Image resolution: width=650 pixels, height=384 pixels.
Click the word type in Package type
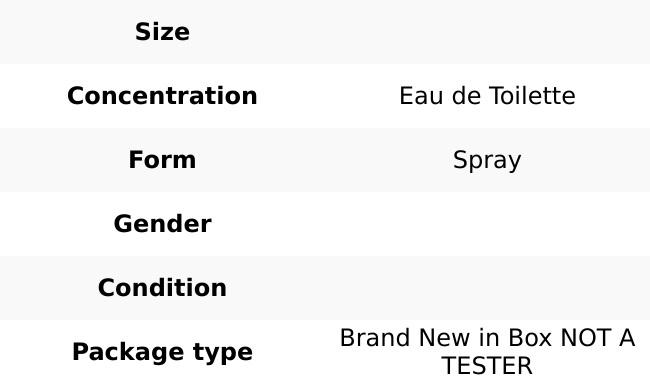(223, 352)
